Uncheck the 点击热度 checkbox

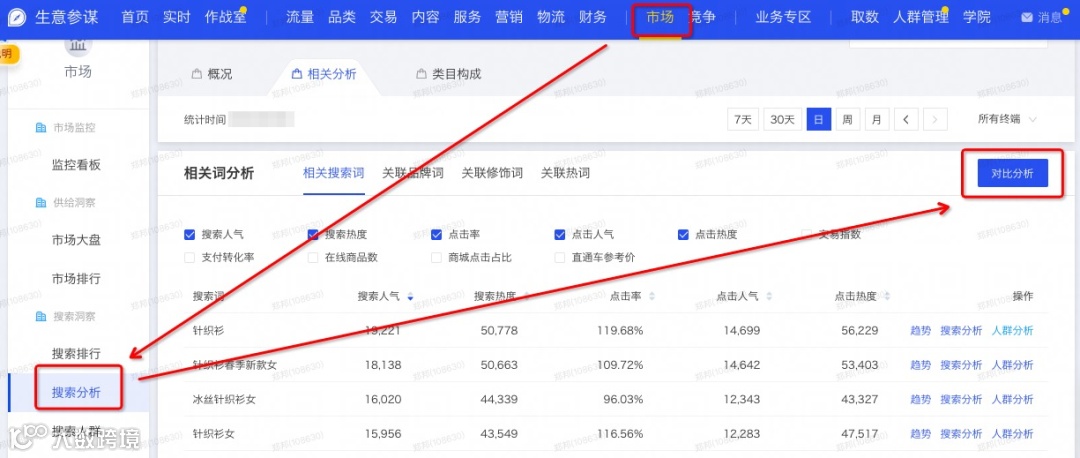click(x=683, y=234)
